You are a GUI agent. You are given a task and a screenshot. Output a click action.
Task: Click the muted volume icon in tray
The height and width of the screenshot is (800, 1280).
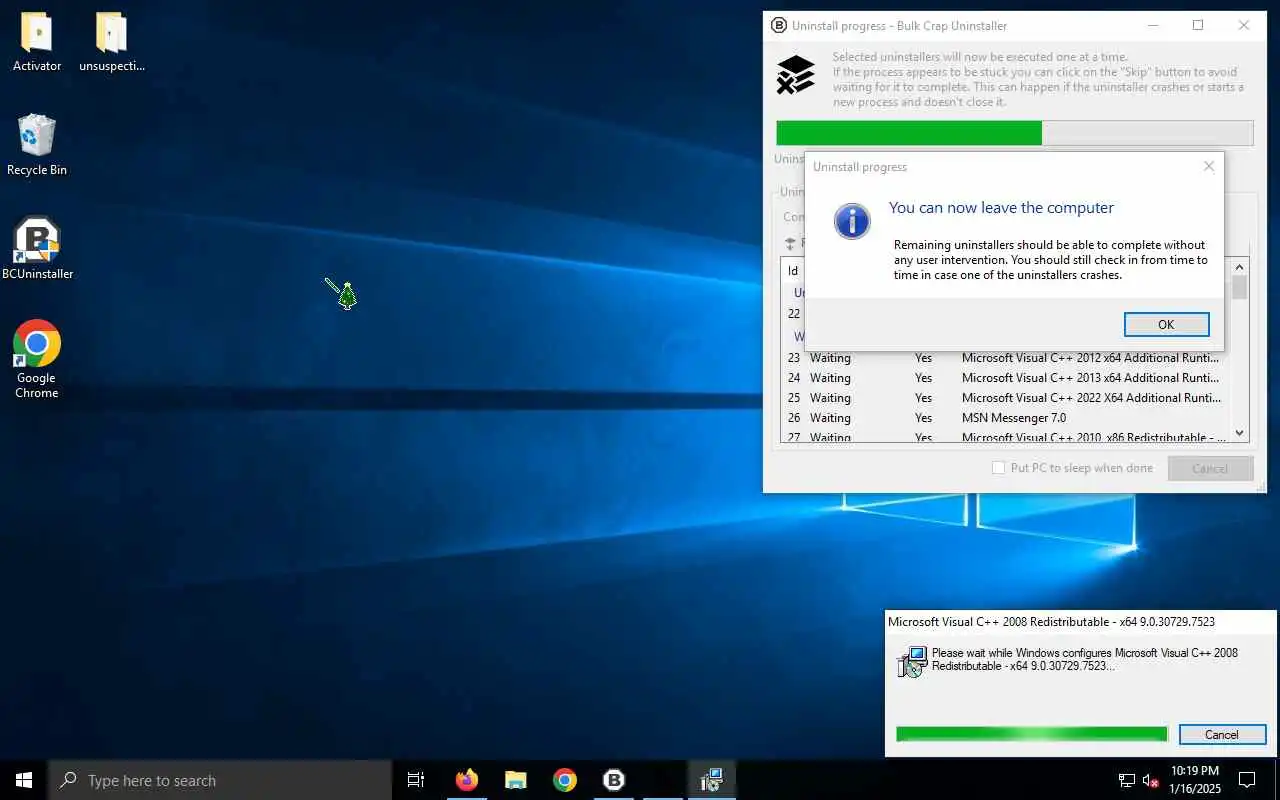[x=1151, y=780]
